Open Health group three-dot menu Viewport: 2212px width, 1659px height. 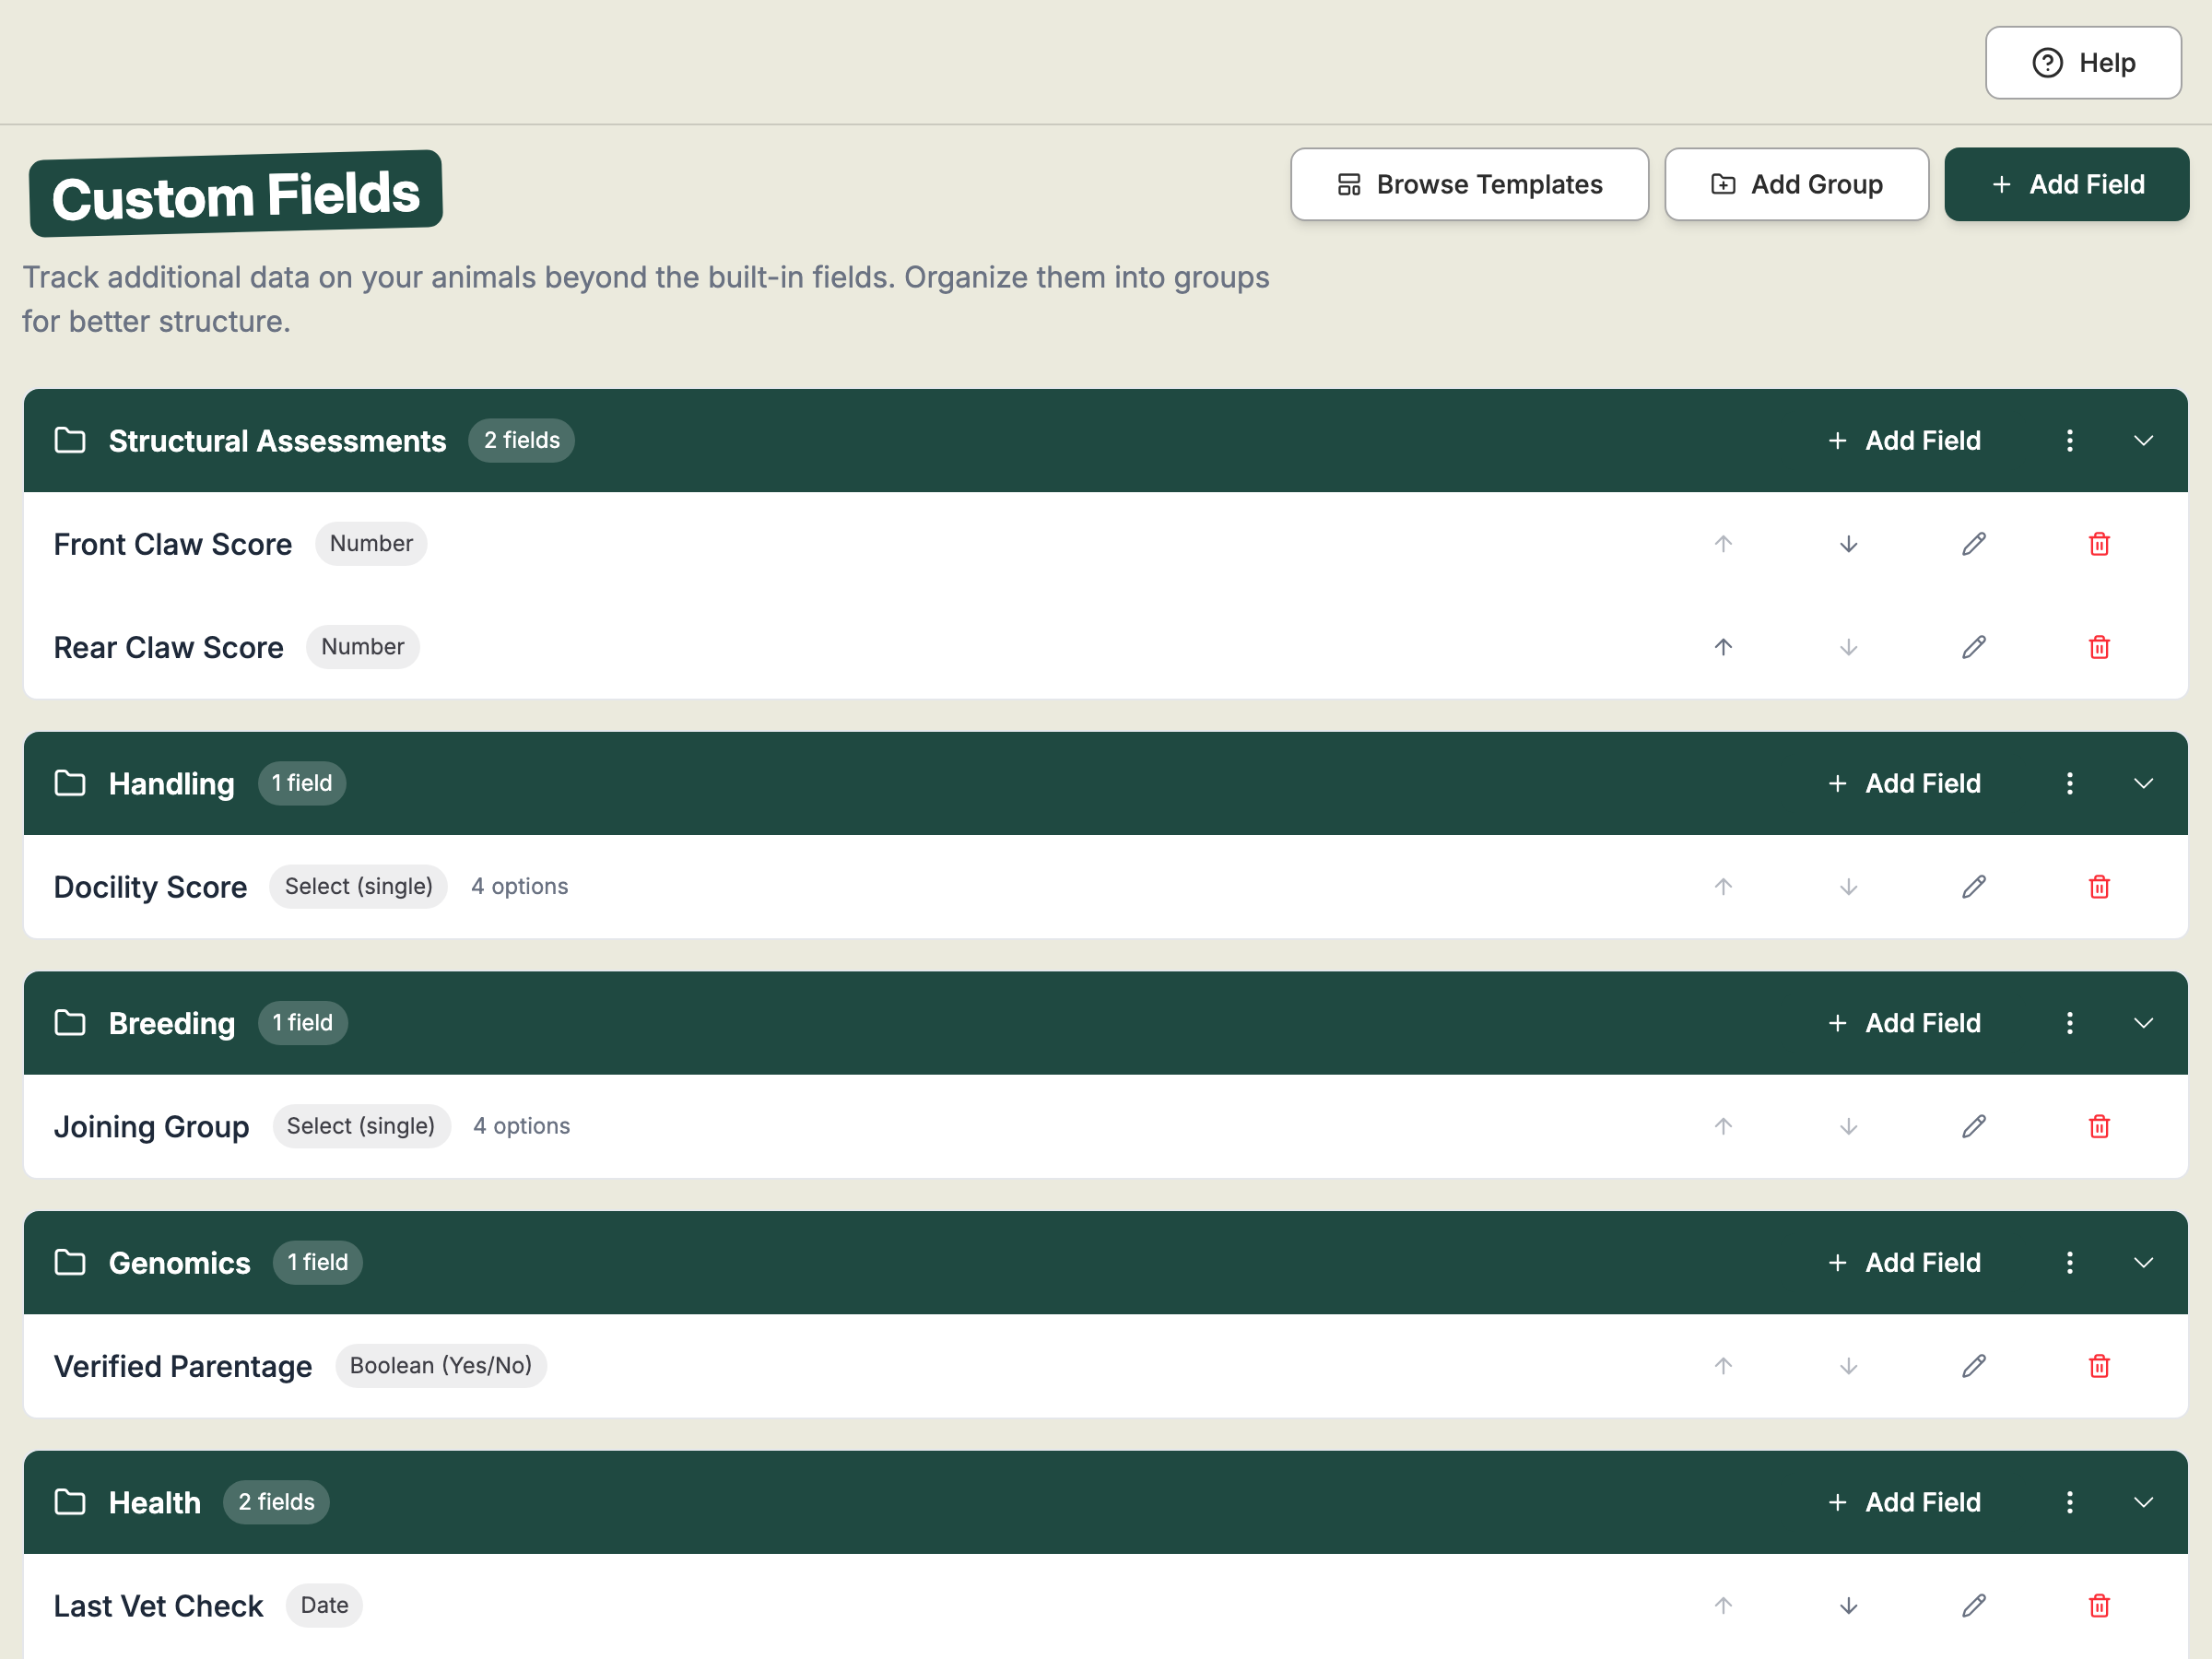[2070, 1502]
